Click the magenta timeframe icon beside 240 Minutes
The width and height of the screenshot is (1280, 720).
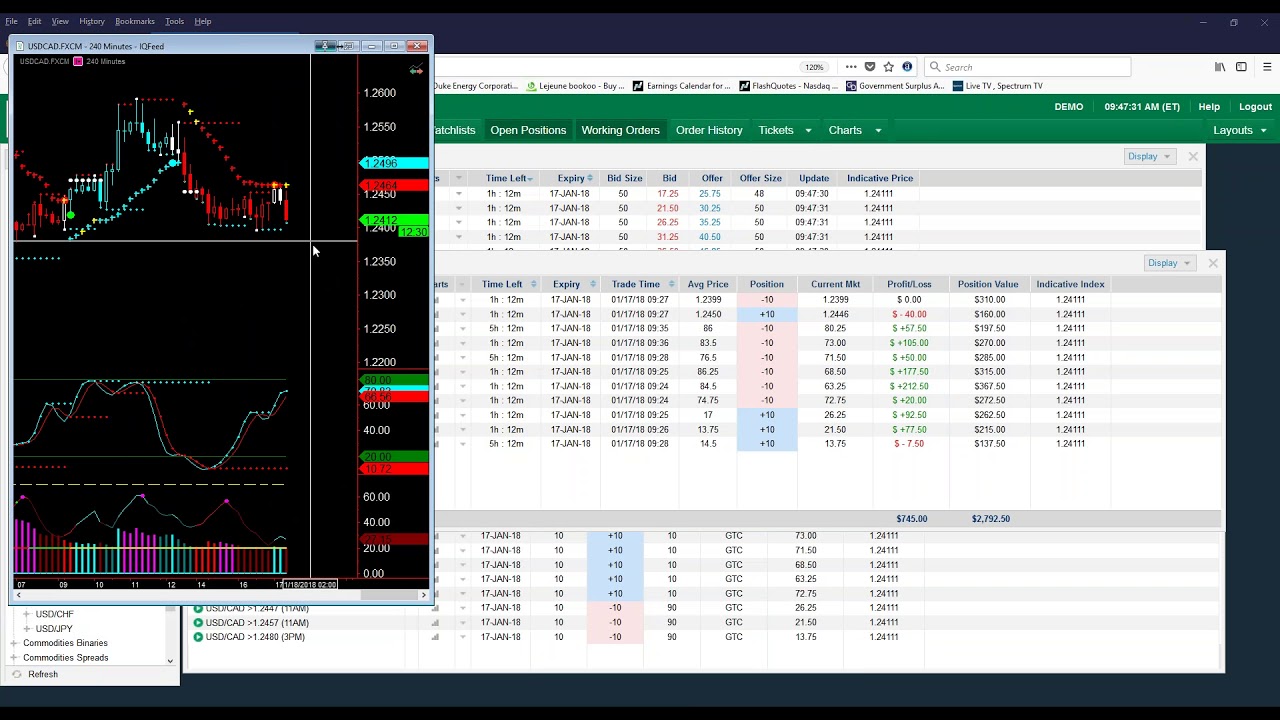(x=78, y=61)
